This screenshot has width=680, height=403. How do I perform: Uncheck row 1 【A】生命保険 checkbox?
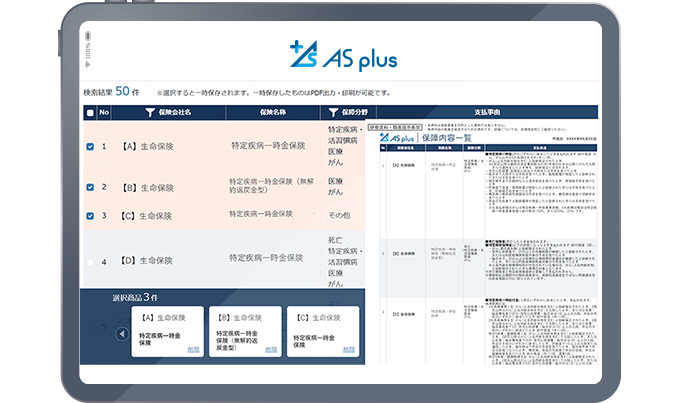point(90,147)
